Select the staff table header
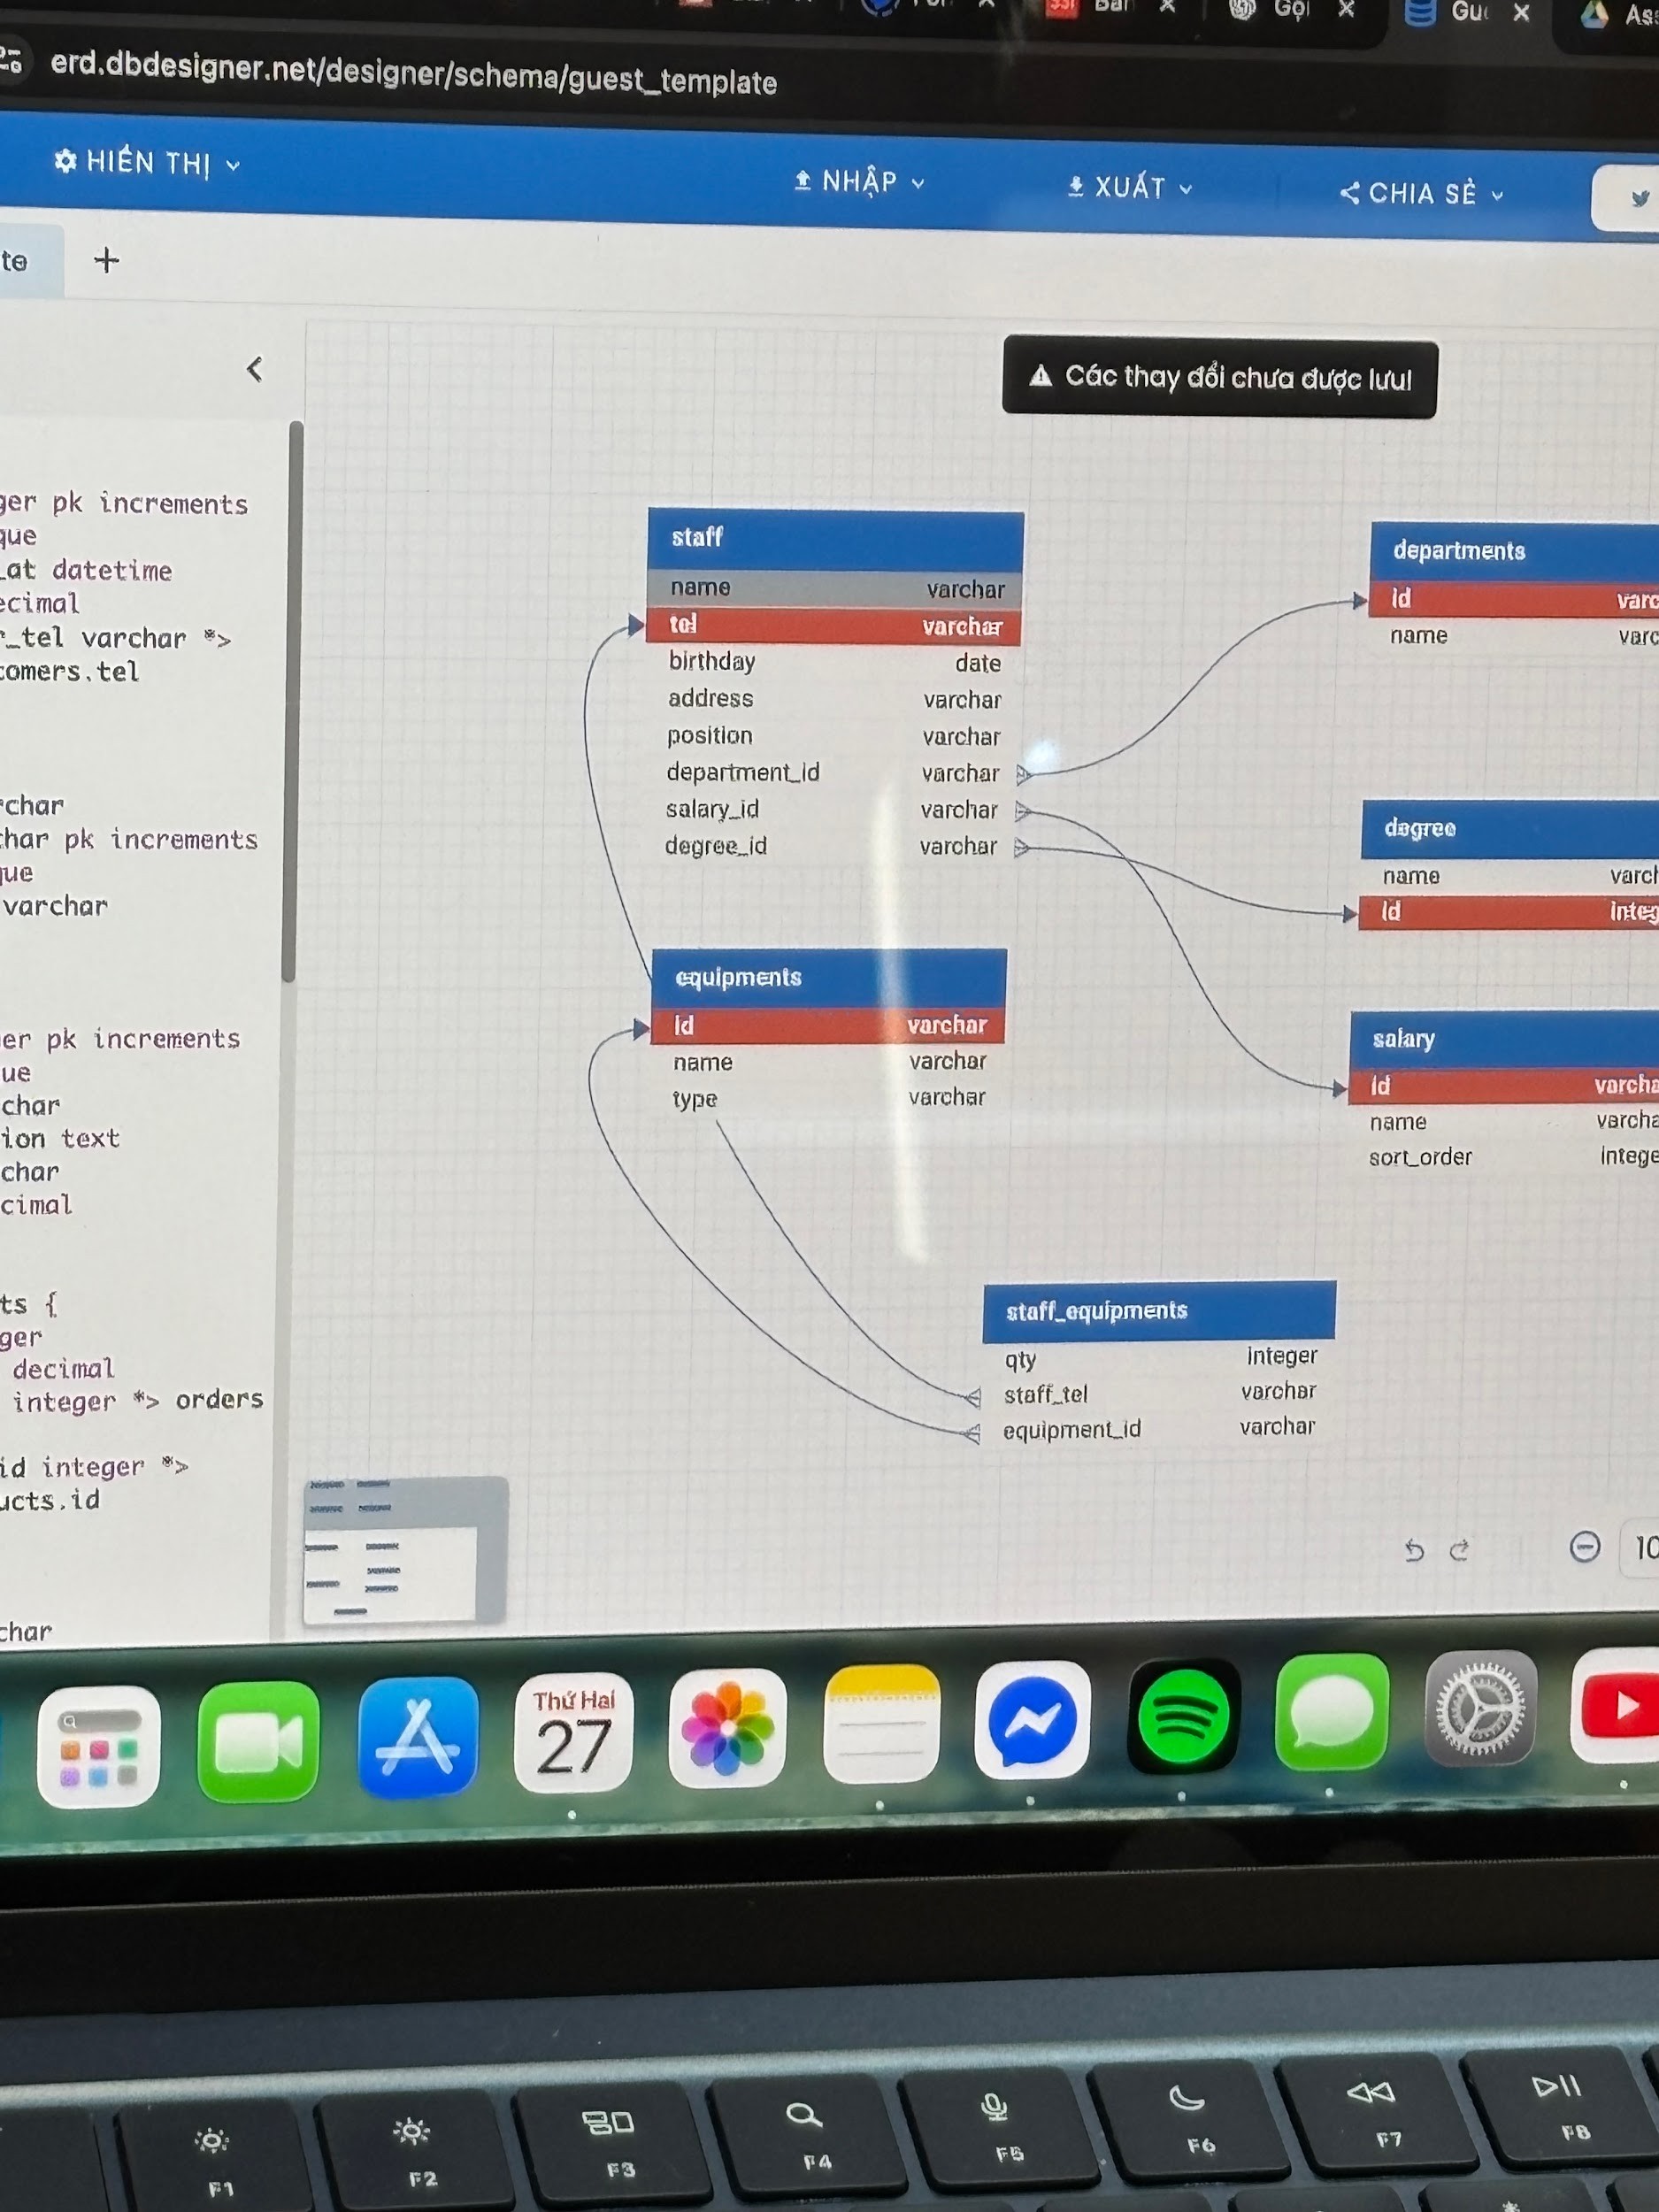1659x2212 pixels. click(835, 539)
